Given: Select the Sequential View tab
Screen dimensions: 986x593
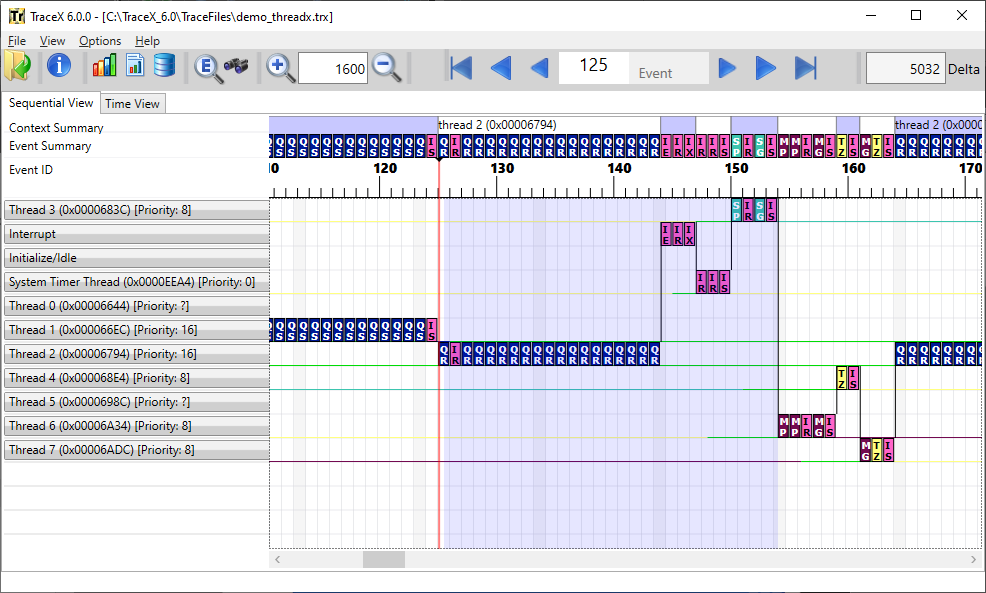Looking at the screenshot, I should pyautogui.click(x=51, y=103).
